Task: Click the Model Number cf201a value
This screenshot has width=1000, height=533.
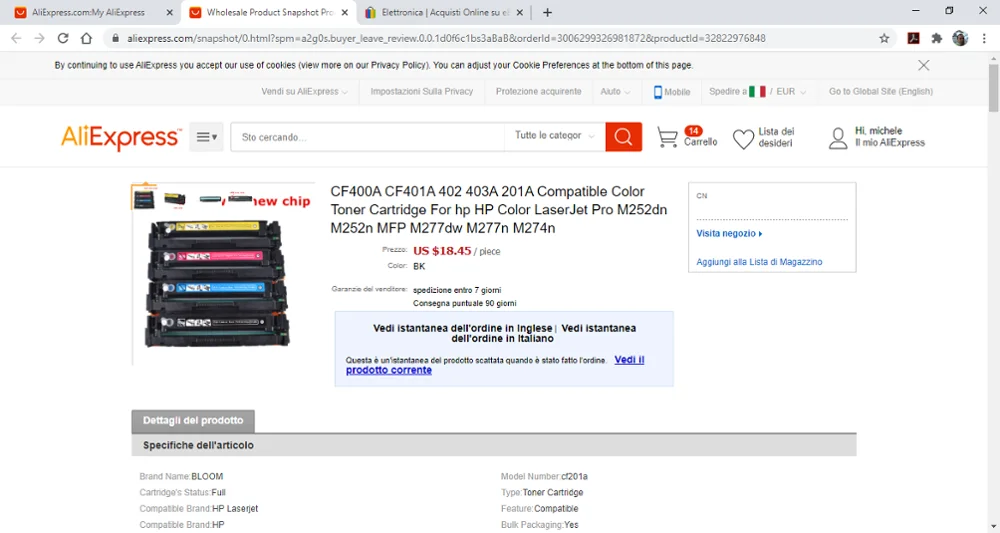Action: [x=575, y=476]
